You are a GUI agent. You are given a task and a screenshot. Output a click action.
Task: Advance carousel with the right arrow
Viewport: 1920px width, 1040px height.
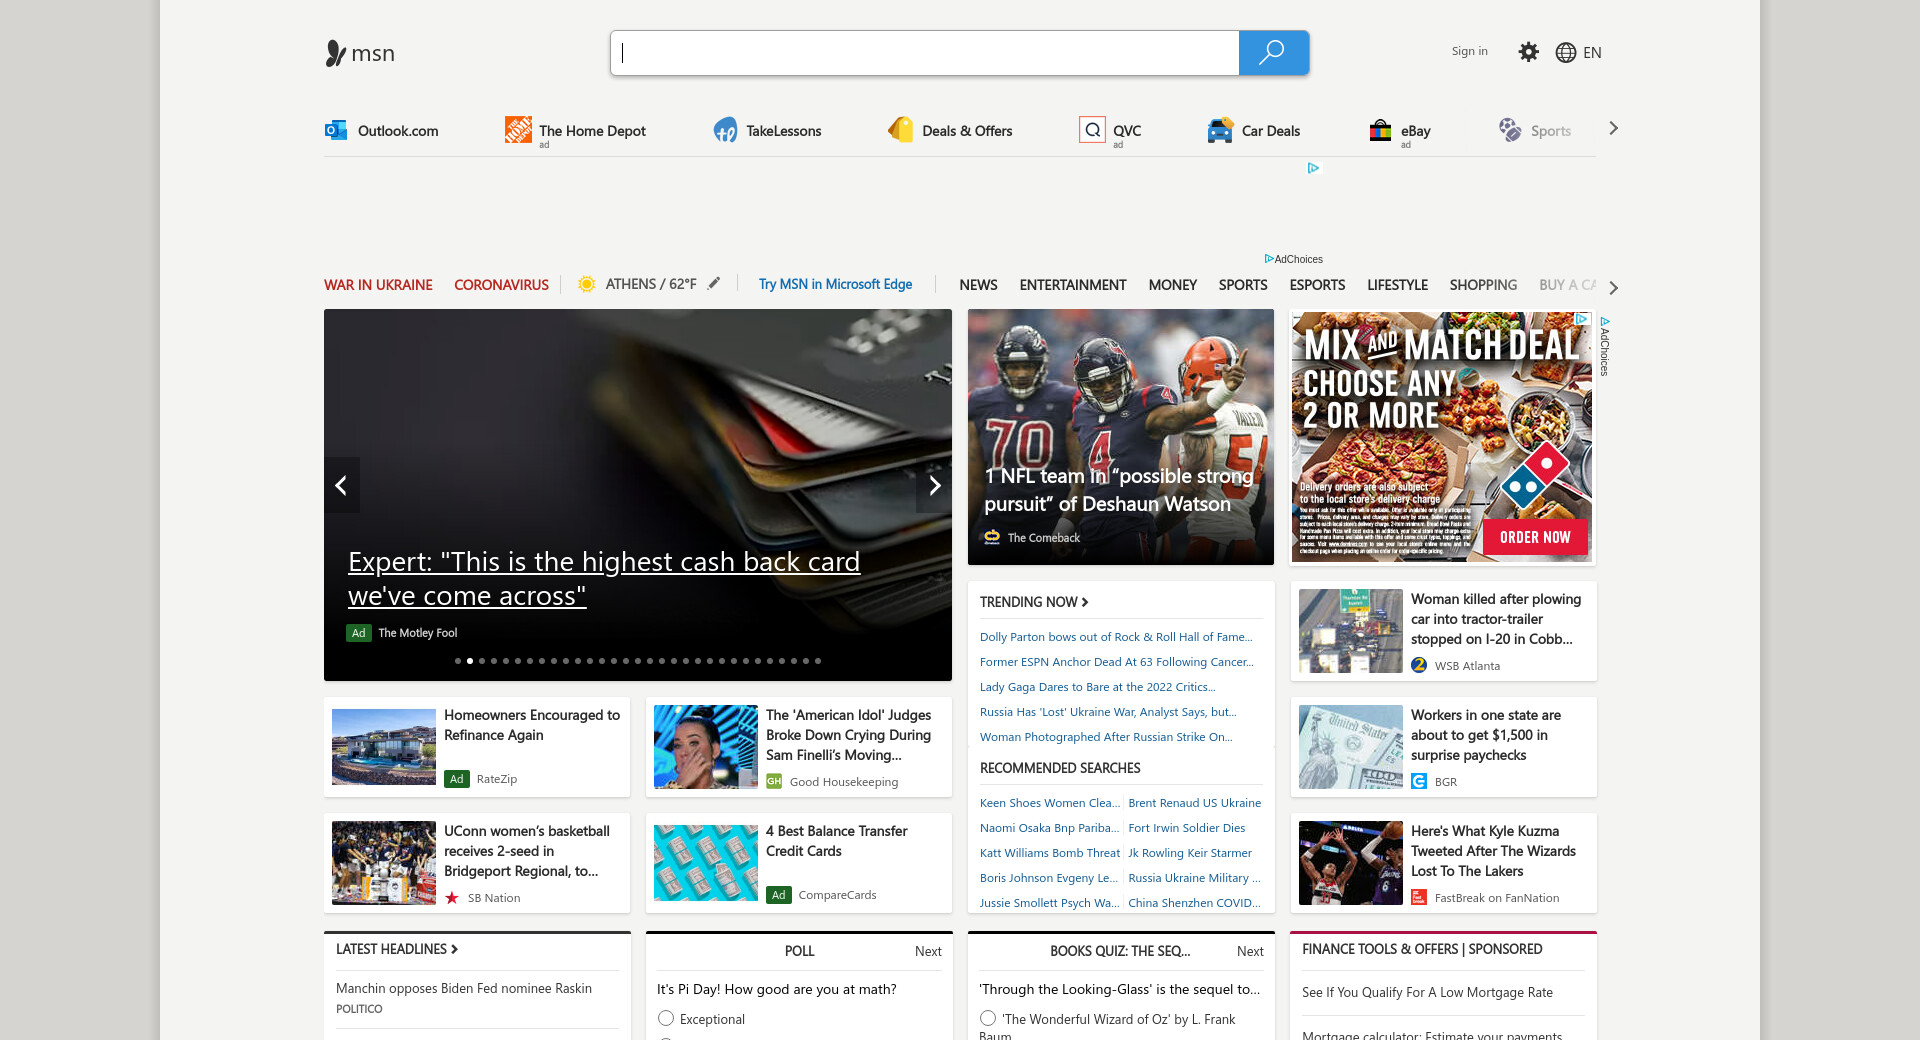pyautogui.click(x=934, y=485)
